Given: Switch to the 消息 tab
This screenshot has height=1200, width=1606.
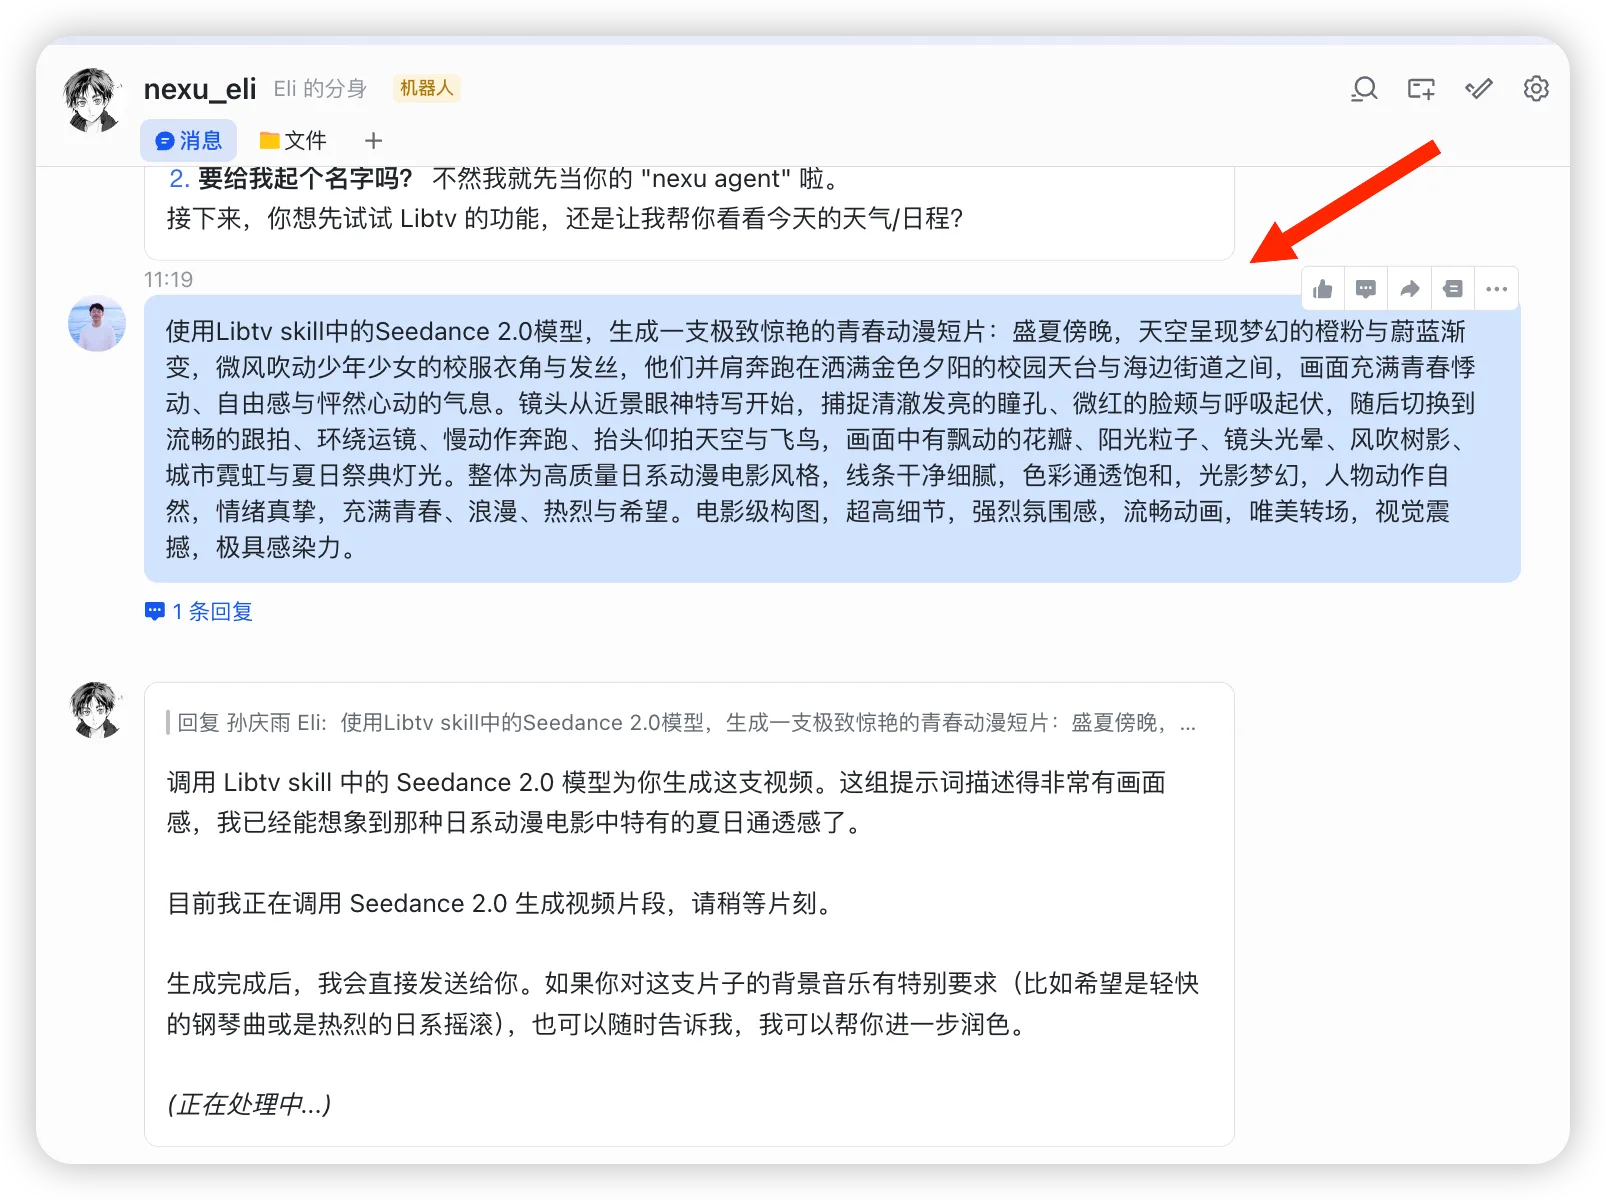Looking at the screenshot, I should [188, 140].
